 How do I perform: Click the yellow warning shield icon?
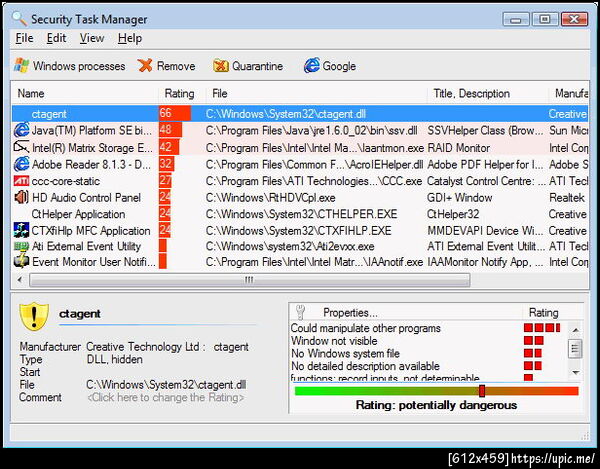pos(34,316)
